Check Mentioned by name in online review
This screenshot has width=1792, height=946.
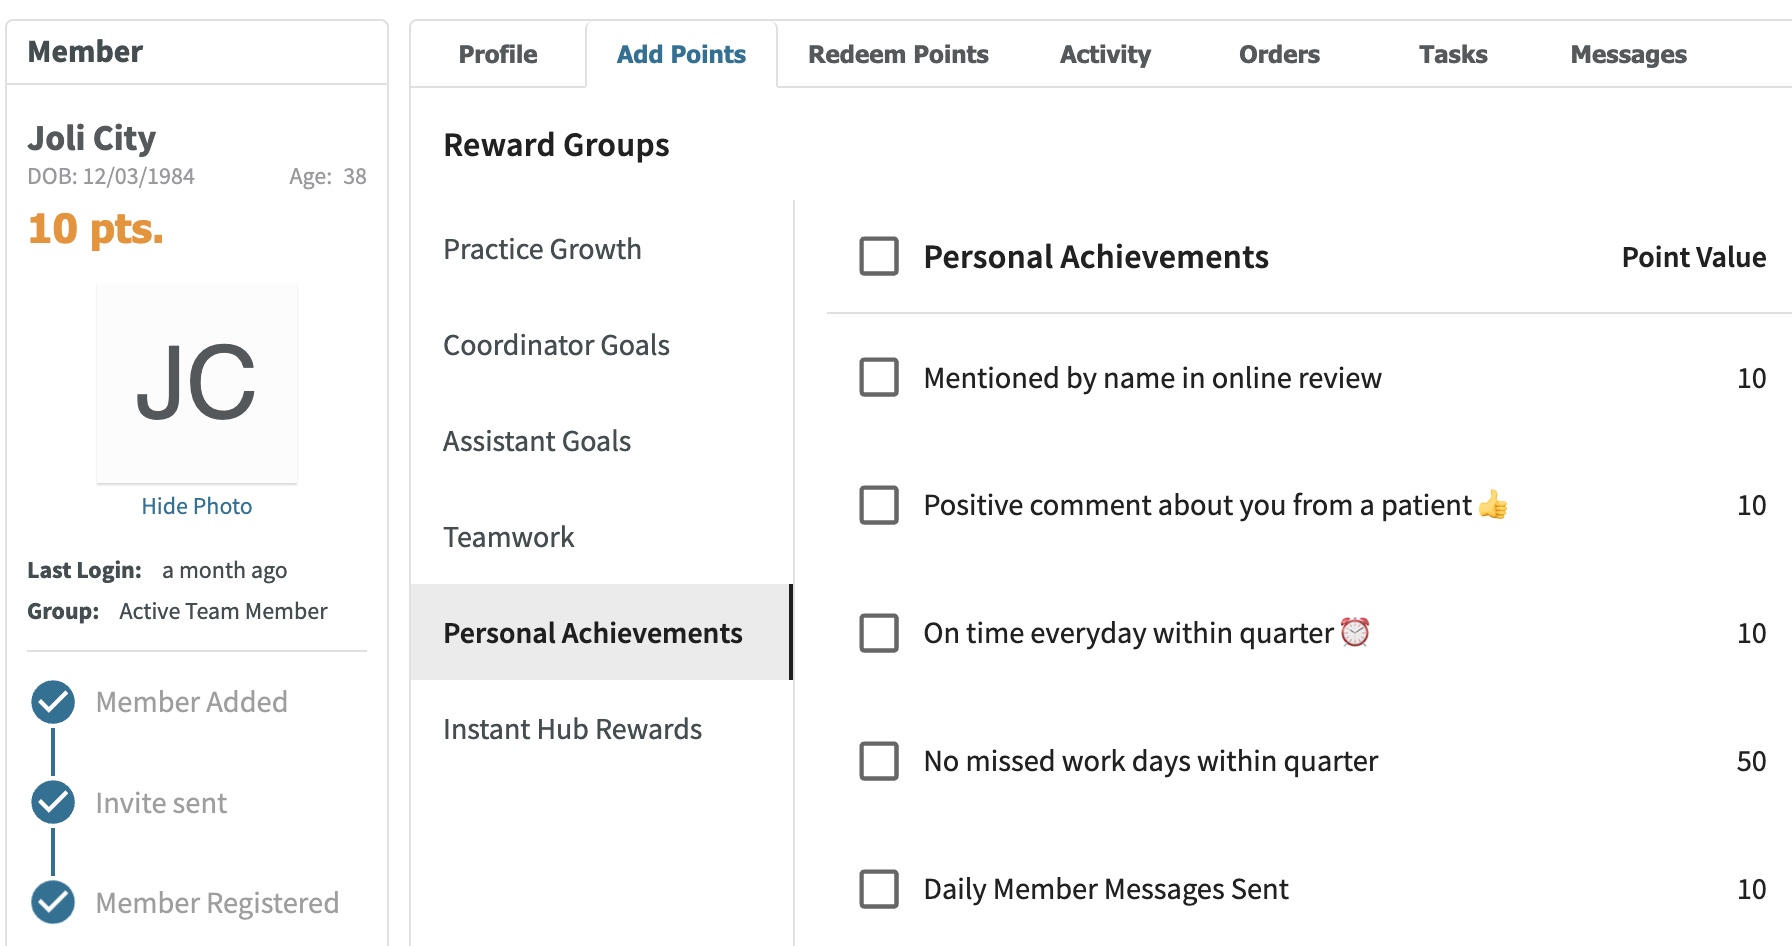click(x=879, y=377)
